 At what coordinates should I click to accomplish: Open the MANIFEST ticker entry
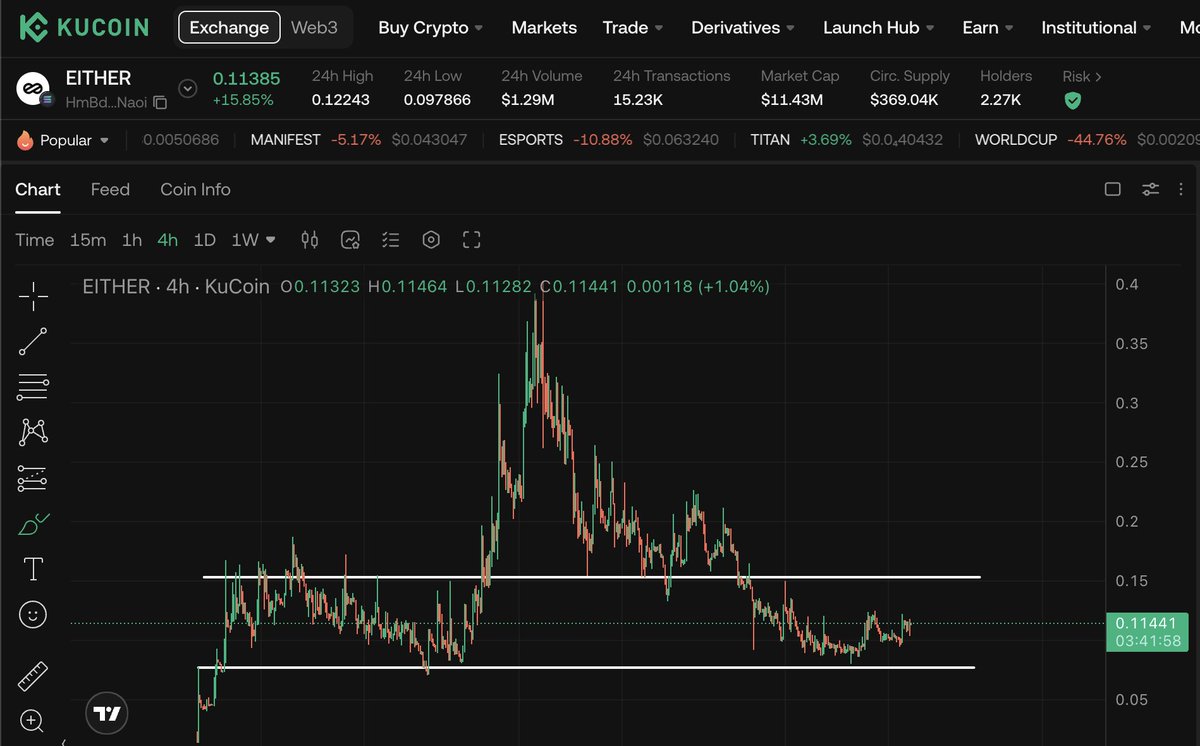359,140
